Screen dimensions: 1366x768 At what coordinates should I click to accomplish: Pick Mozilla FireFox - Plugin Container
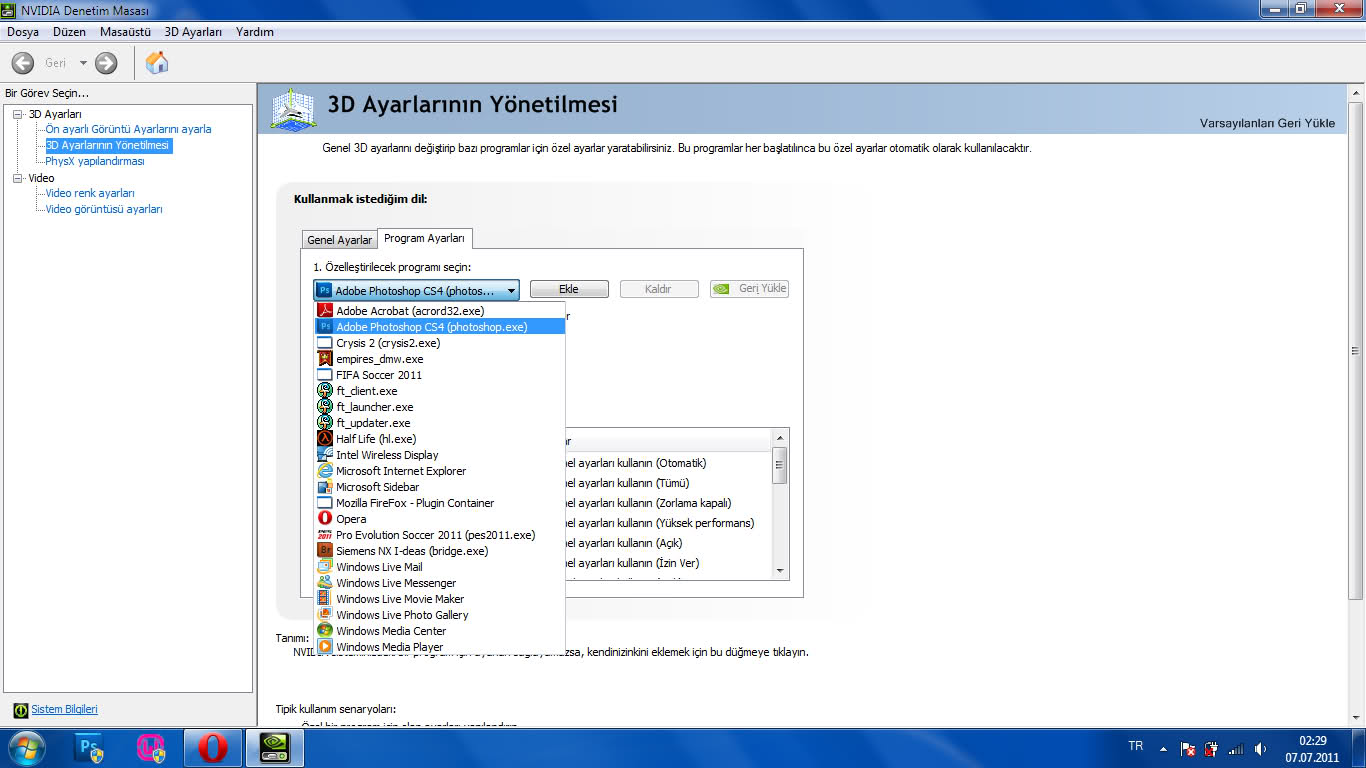tap(440, 503)
